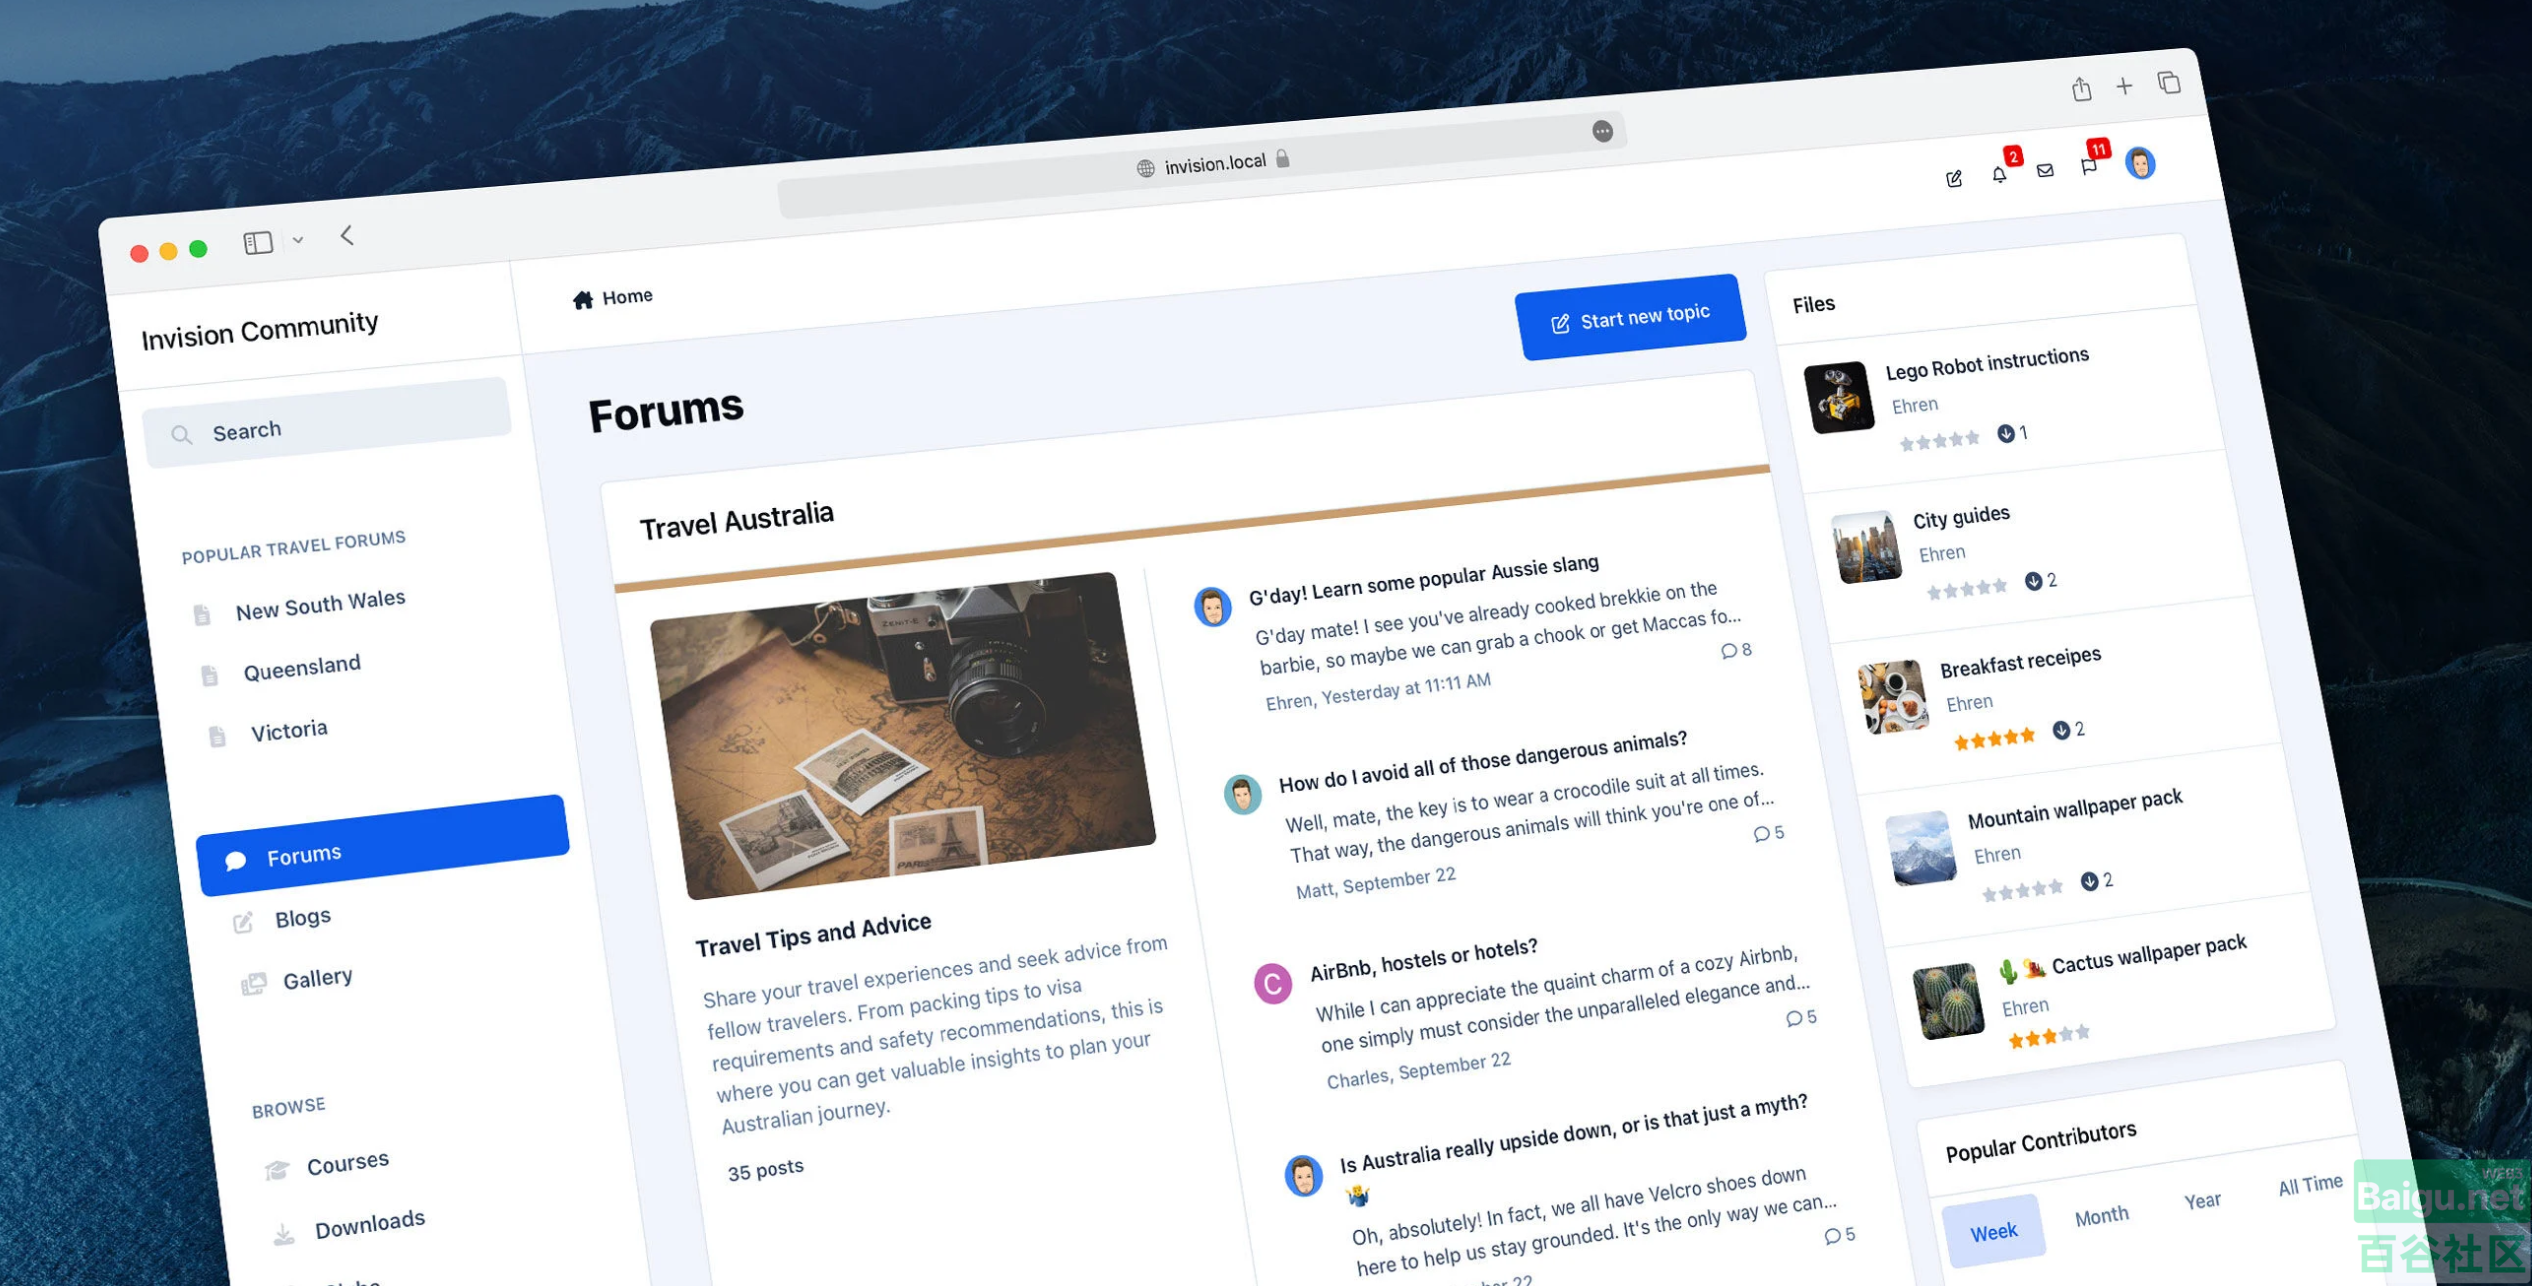Image resolution: width=2532 pixels, height=1286 pixels.
Task: Open a new browser tab with plus icon
Action: click(x=2124, y=86)
